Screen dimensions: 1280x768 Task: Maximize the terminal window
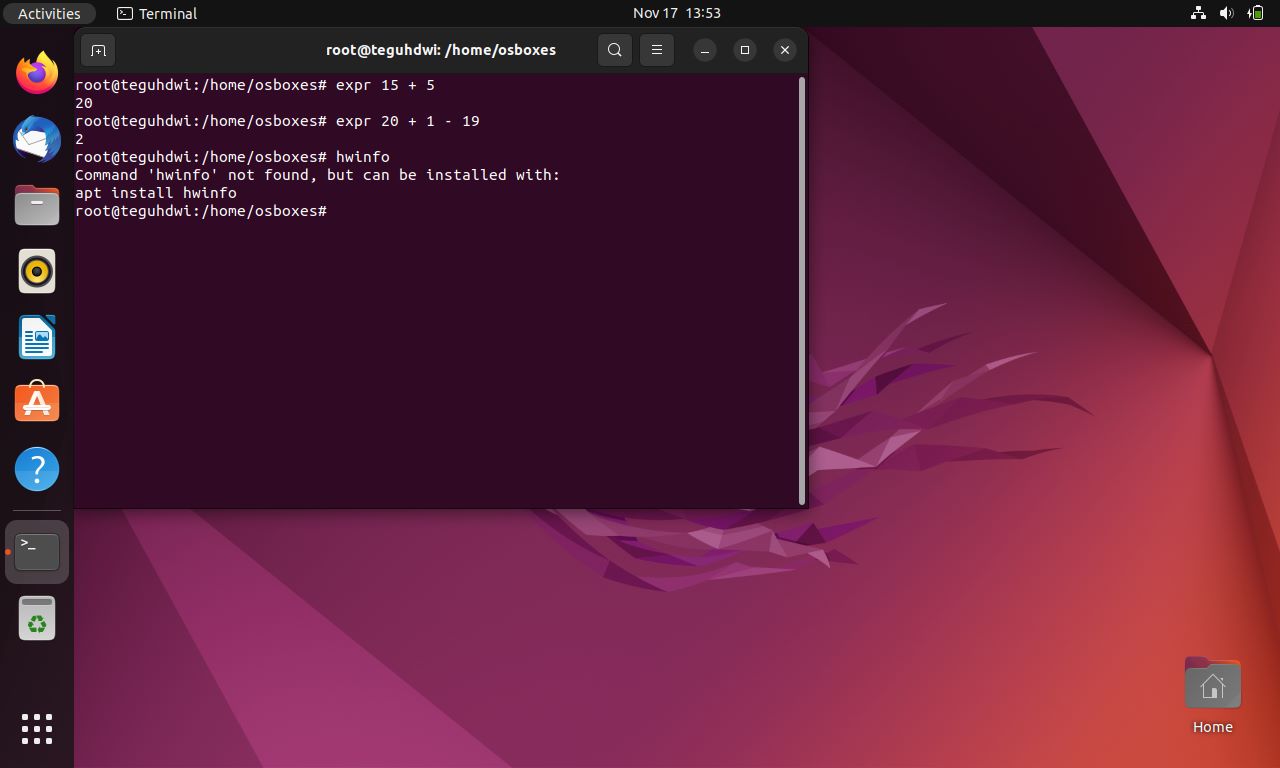pos(745,50)
